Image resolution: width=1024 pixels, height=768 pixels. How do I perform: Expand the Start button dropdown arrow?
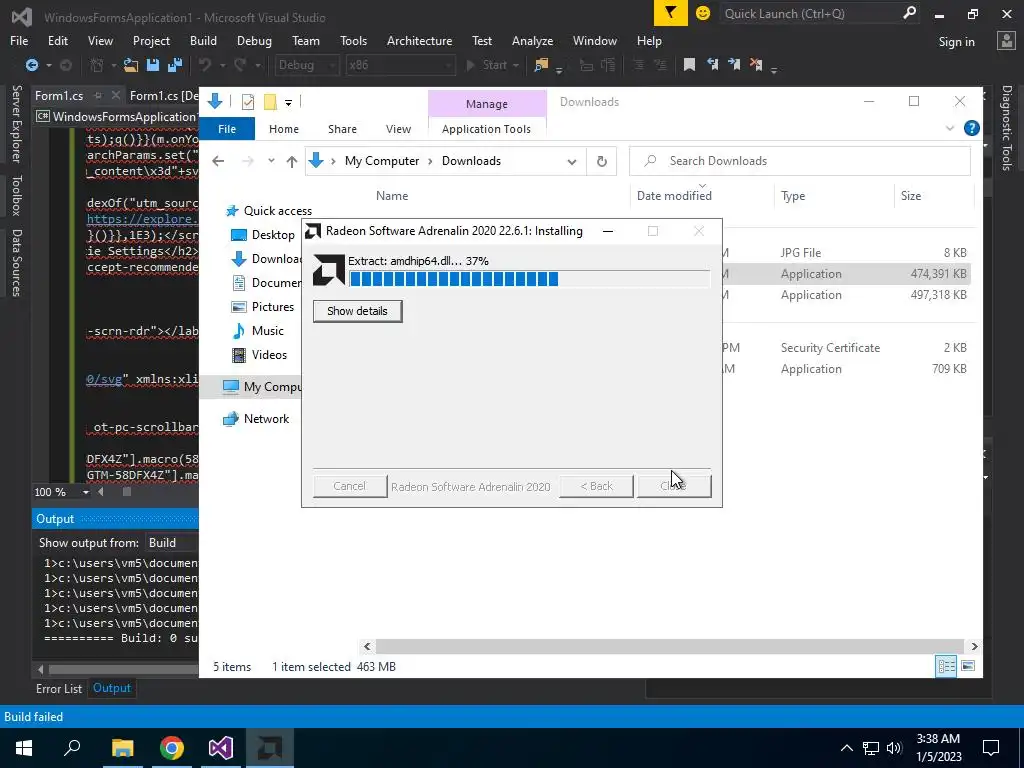(x=516, y=65)
